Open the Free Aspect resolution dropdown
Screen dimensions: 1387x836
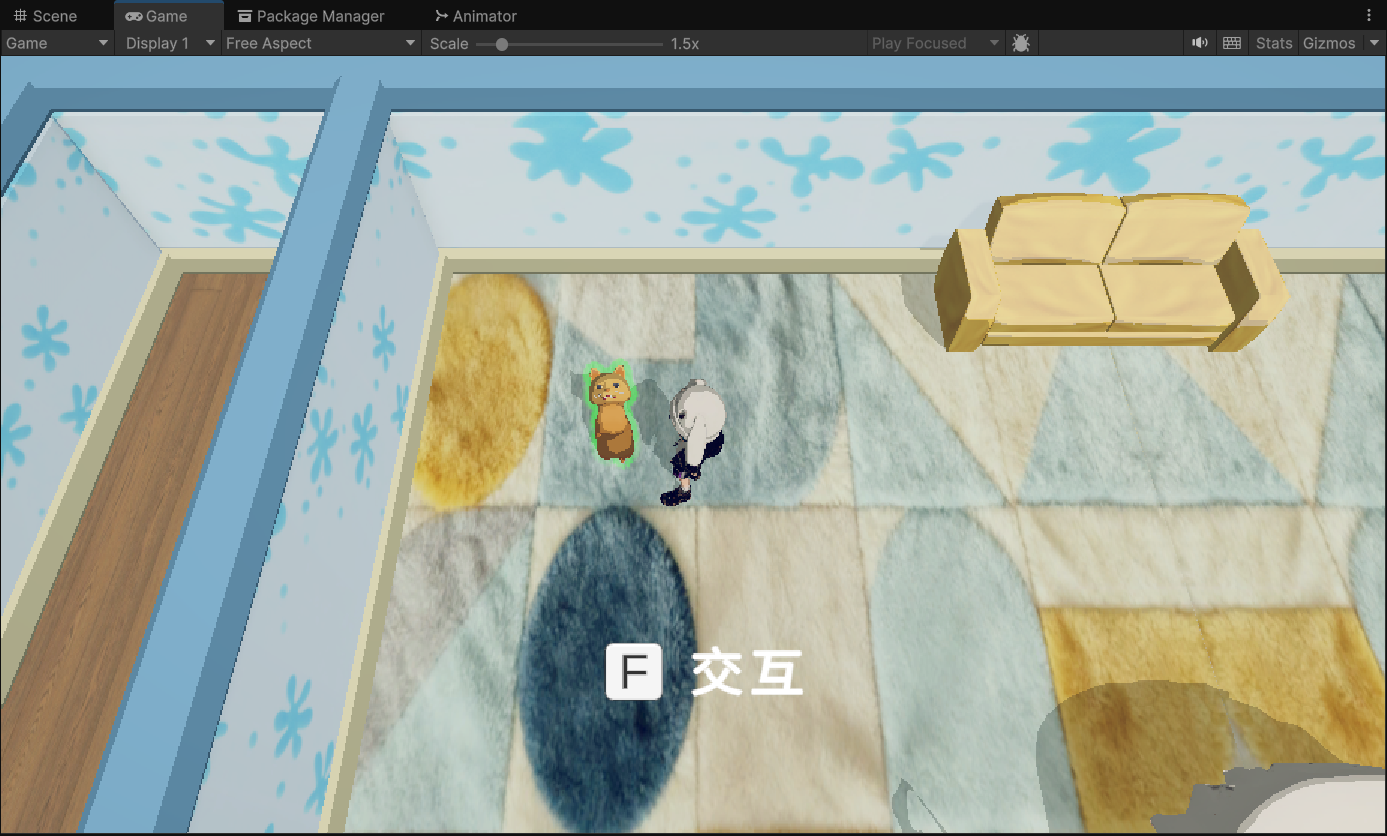point(320,43)
